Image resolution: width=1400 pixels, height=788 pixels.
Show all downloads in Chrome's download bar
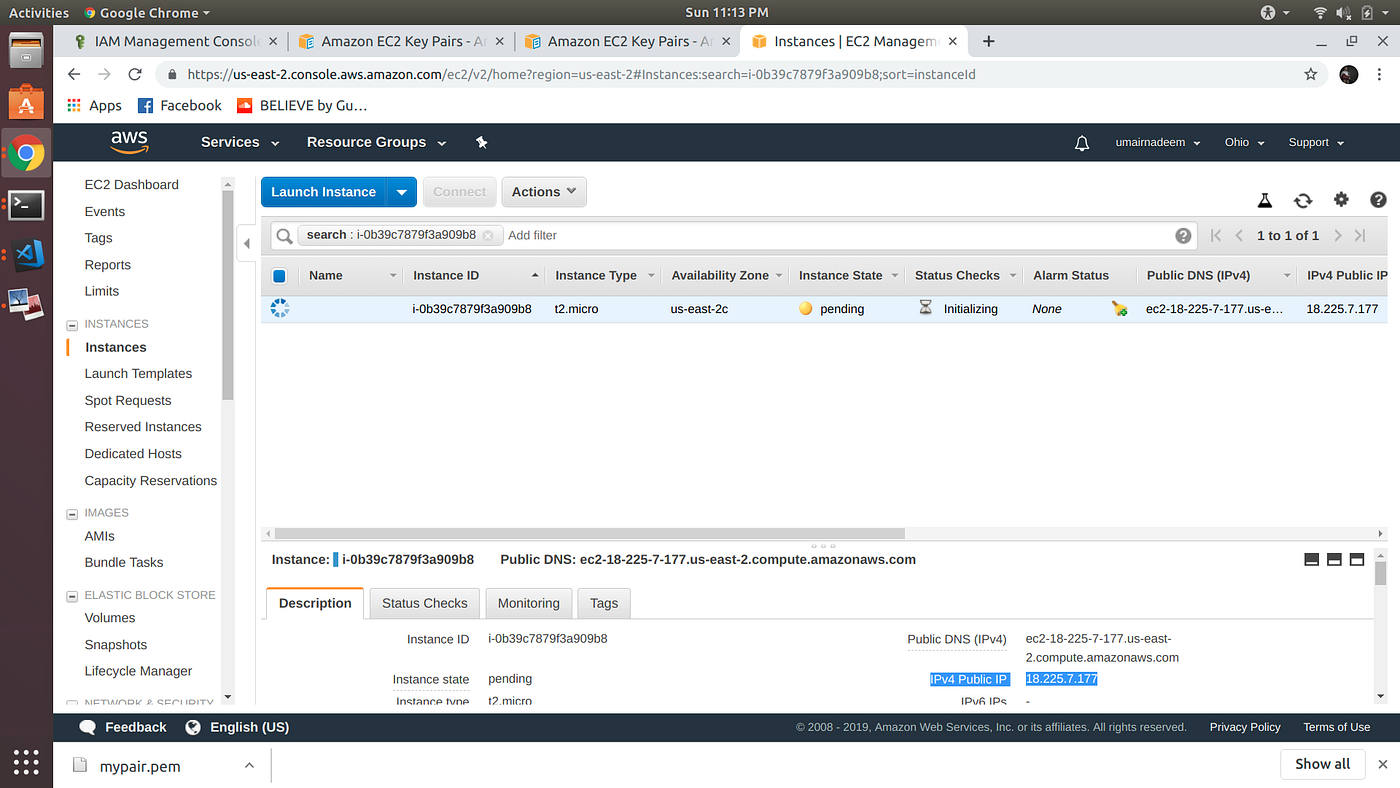pos(1322,763)
